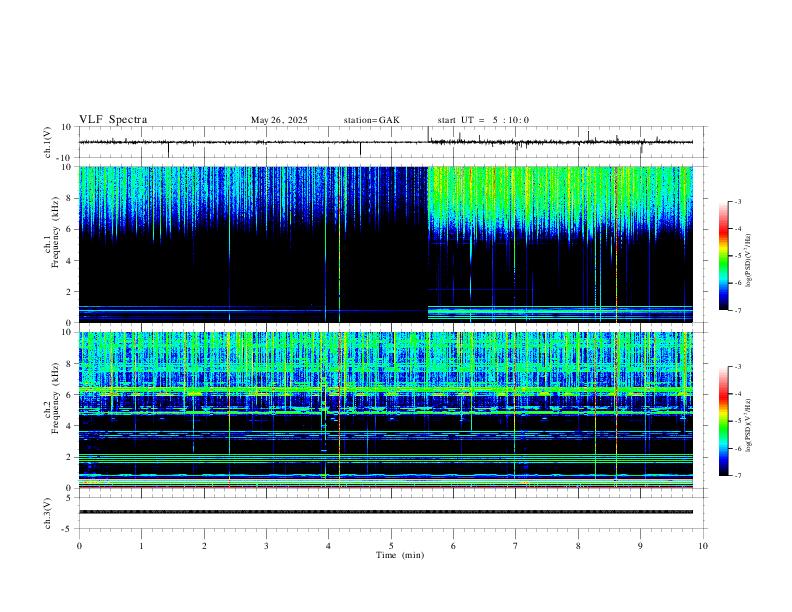
Task: Click the 'Time (min)' axis label
Action: [x=400, y=555]
